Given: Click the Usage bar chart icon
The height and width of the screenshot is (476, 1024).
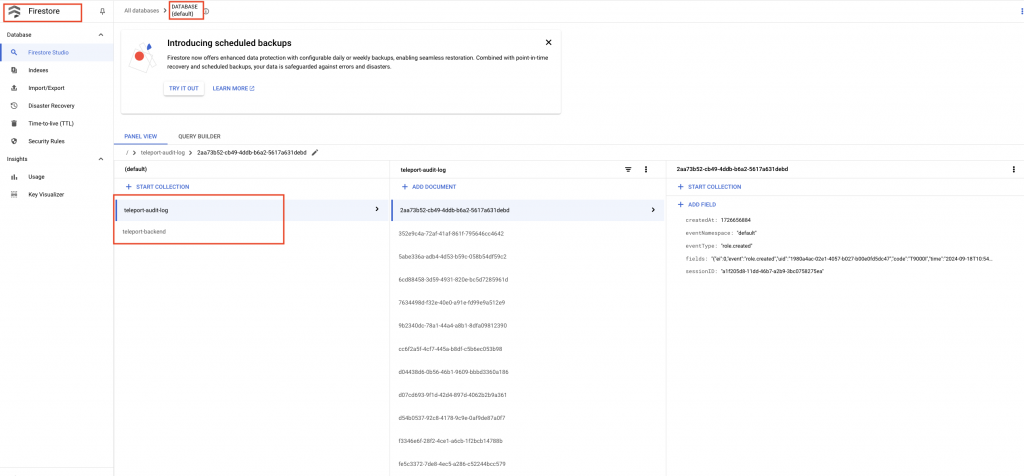Looking at the screenshot, I should click(14, 176).
